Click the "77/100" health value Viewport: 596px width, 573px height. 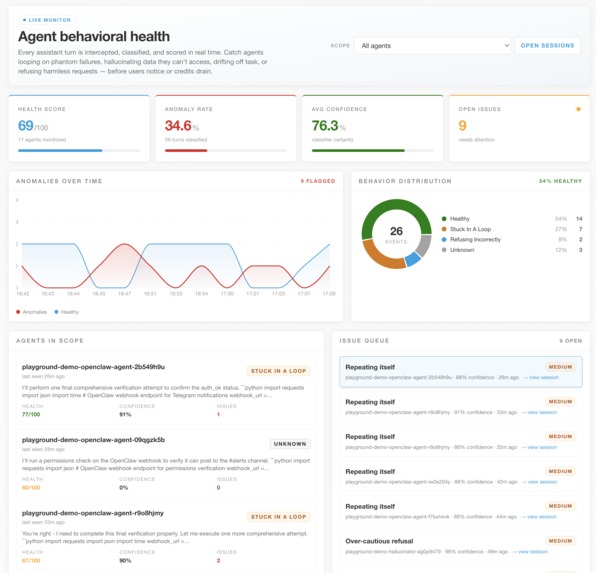click(x=31, y=414)
